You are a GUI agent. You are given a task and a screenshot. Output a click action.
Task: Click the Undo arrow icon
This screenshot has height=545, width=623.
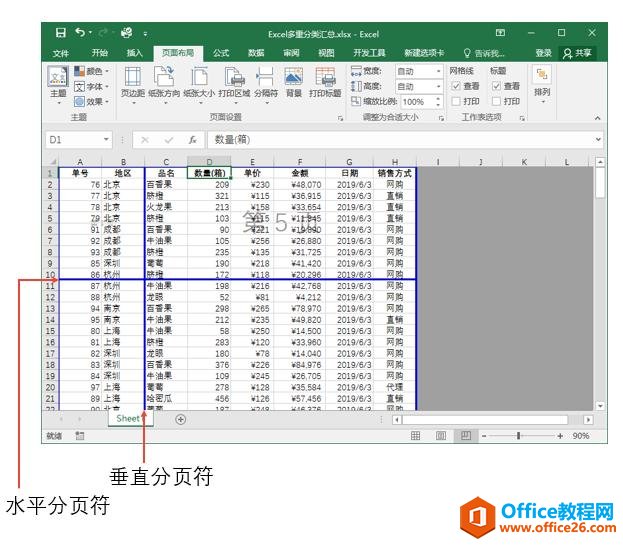click(80, 32)
